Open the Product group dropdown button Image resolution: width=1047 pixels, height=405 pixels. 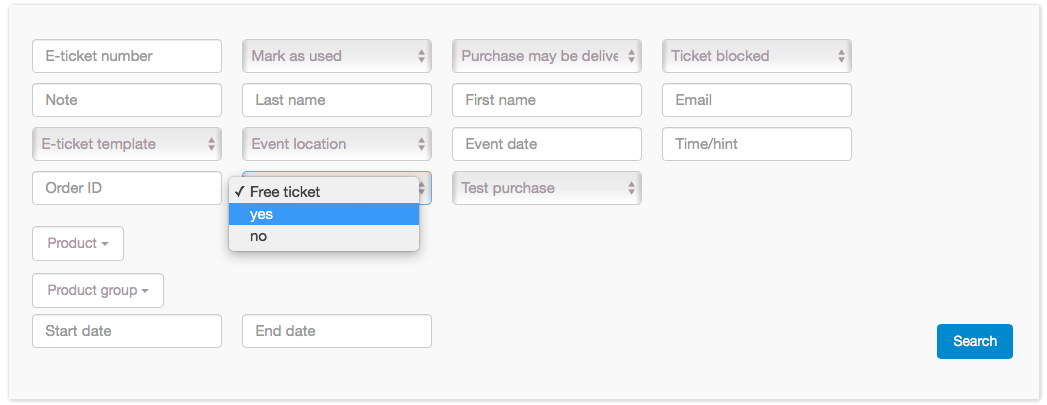tap(98, 290)
